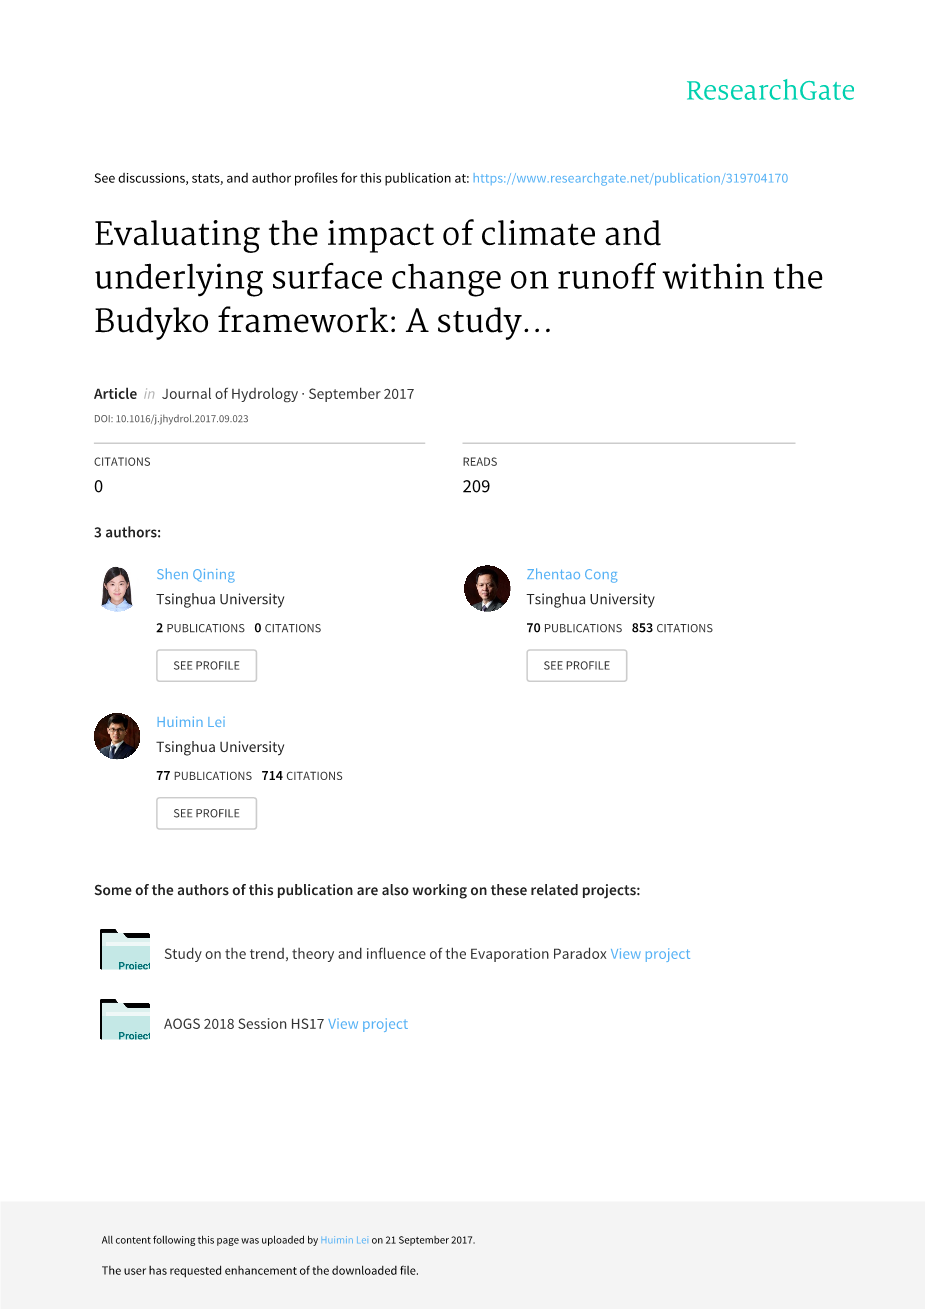The width and height of the screenshot is (925, 1309).
Task: Click the READS count 209
Action: pyautogui.click(x=476, y=486)
